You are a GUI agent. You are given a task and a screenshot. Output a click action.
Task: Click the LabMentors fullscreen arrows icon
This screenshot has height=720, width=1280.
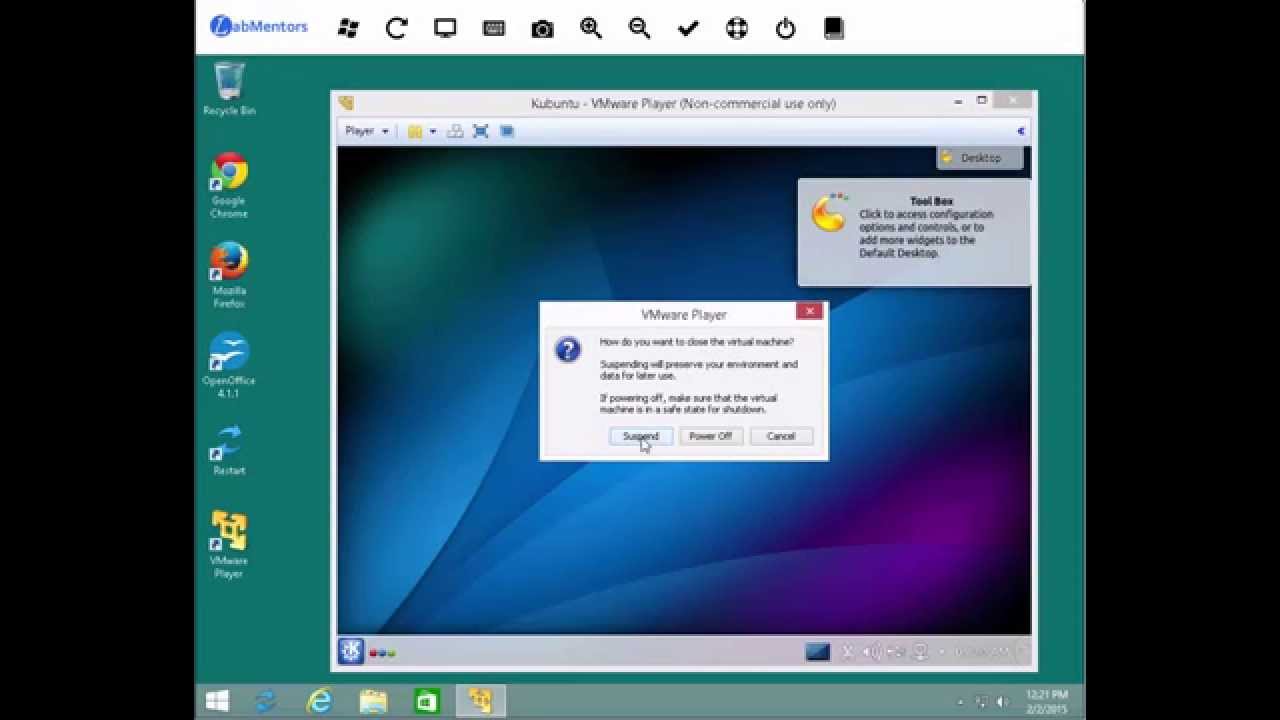click(737, 28)
